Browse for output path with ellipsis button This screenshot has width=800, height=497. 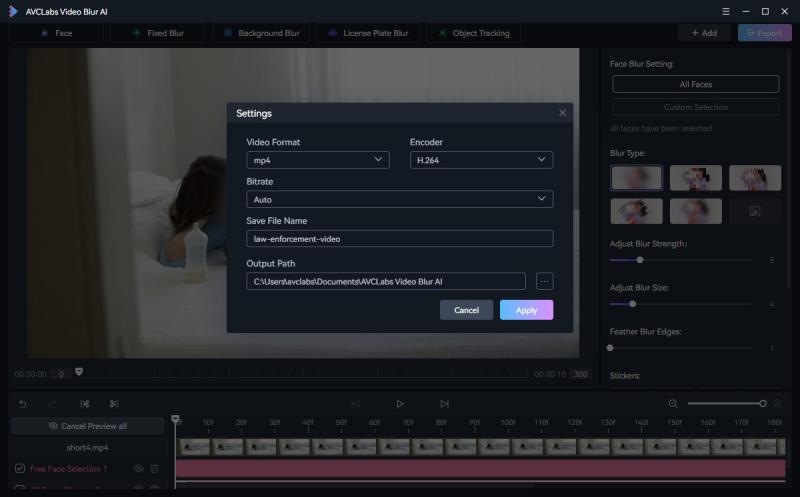[544, 281]
